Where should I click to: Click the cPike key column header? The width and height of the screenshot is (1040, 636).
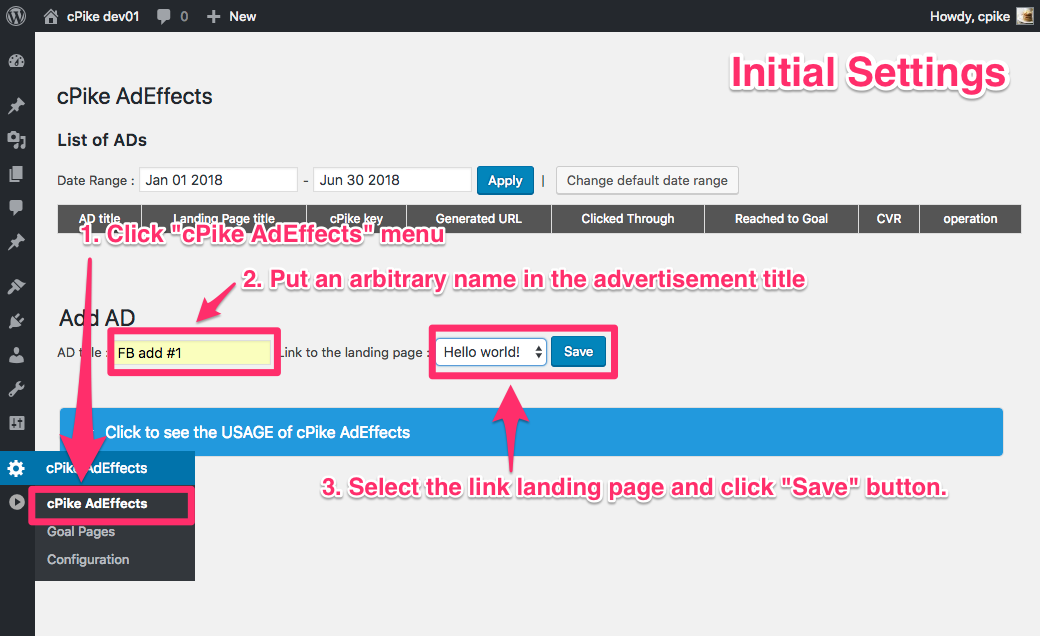356,219
